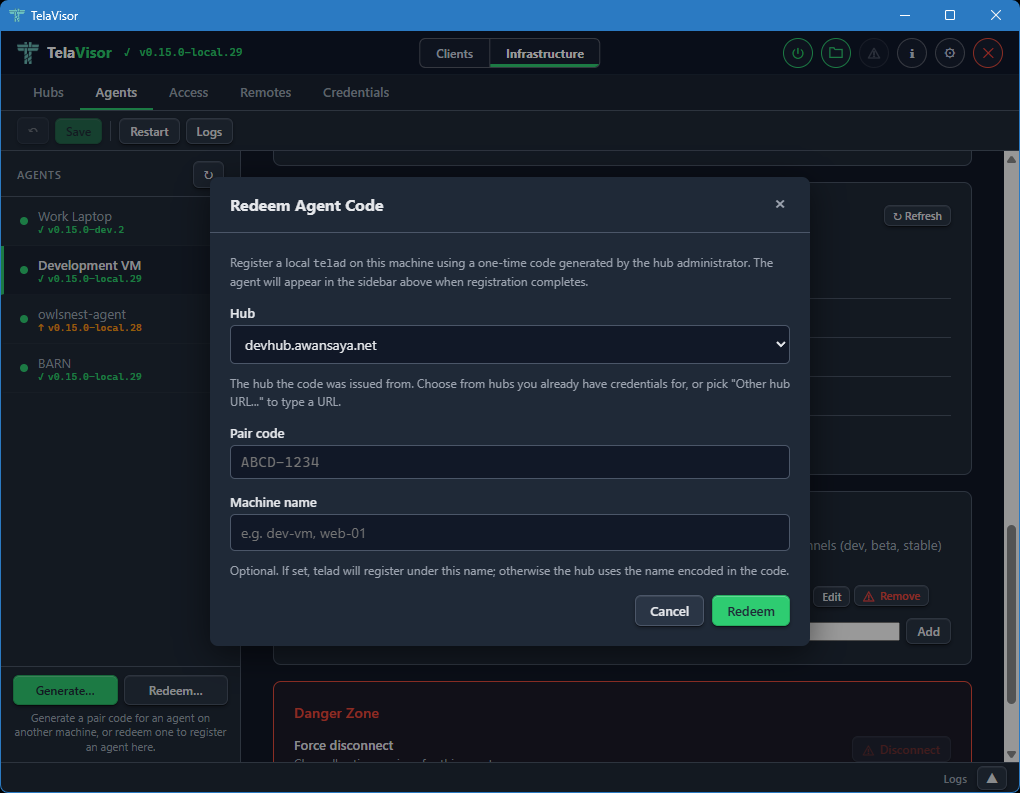The height and width of the screenshot is (793, 1020).
Task: Click the scrollbar up arrow
Action: tap(1011, 159)
